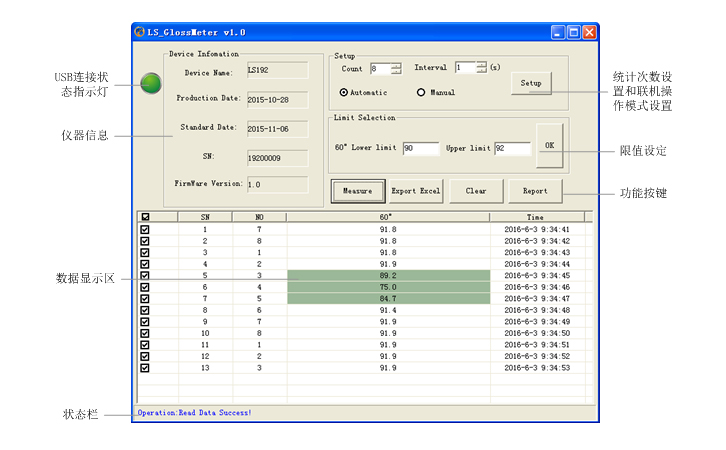This screenshot has height=450, width=726.
Task: Toggle the select-all checkbox in table header
Action: [x=145, y=216]
